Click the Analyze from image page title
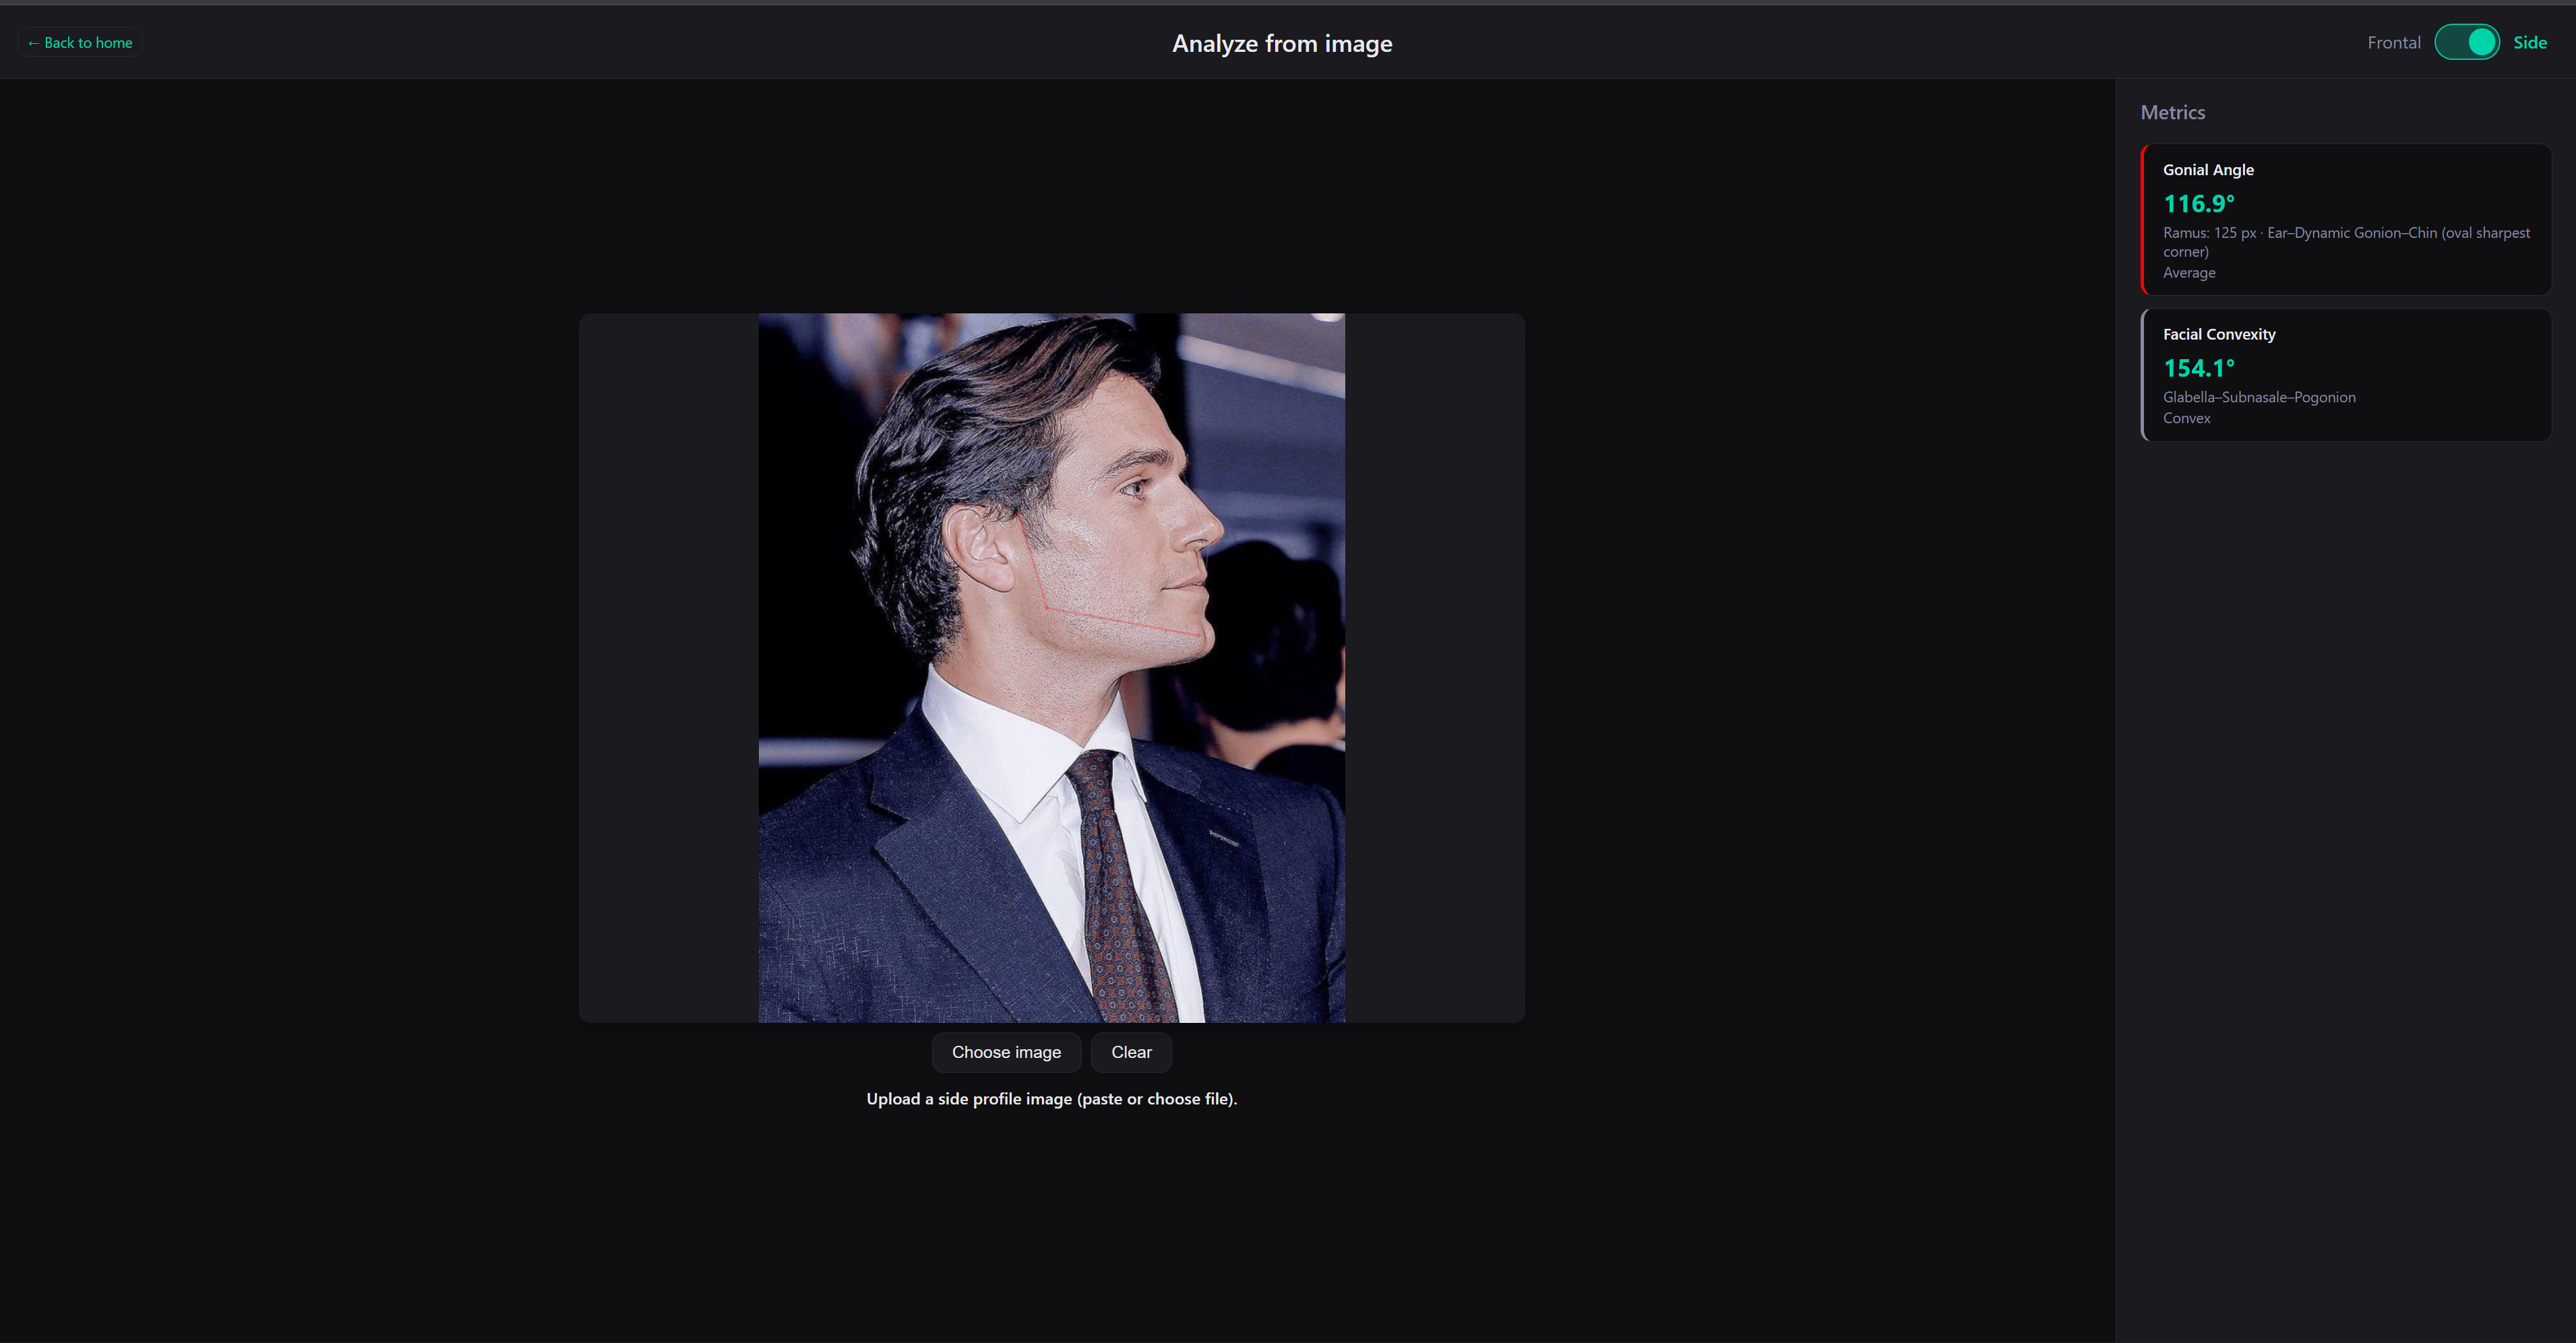 [x=1281, y=44]
